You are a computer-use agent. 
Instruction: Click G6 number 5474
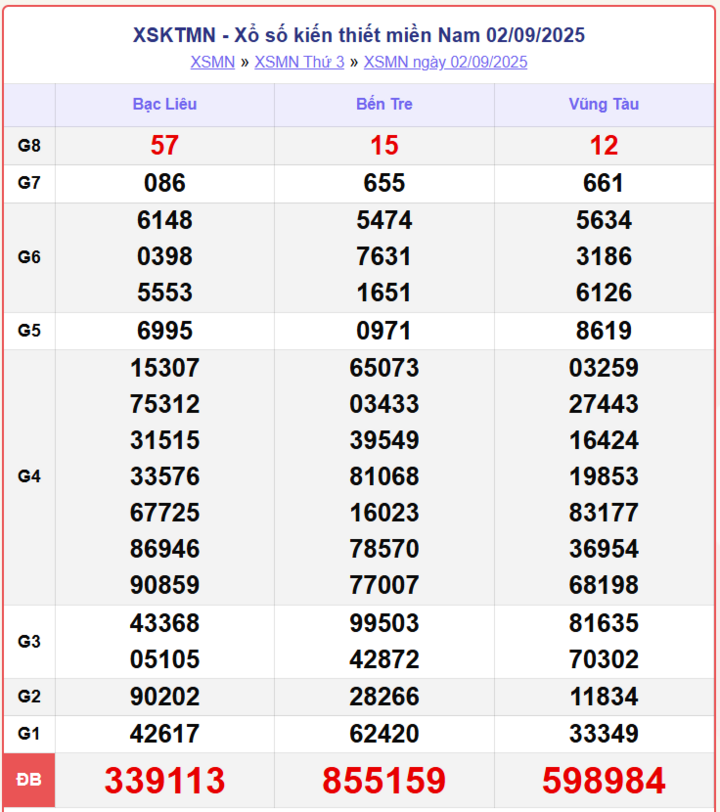pos(384,221)
